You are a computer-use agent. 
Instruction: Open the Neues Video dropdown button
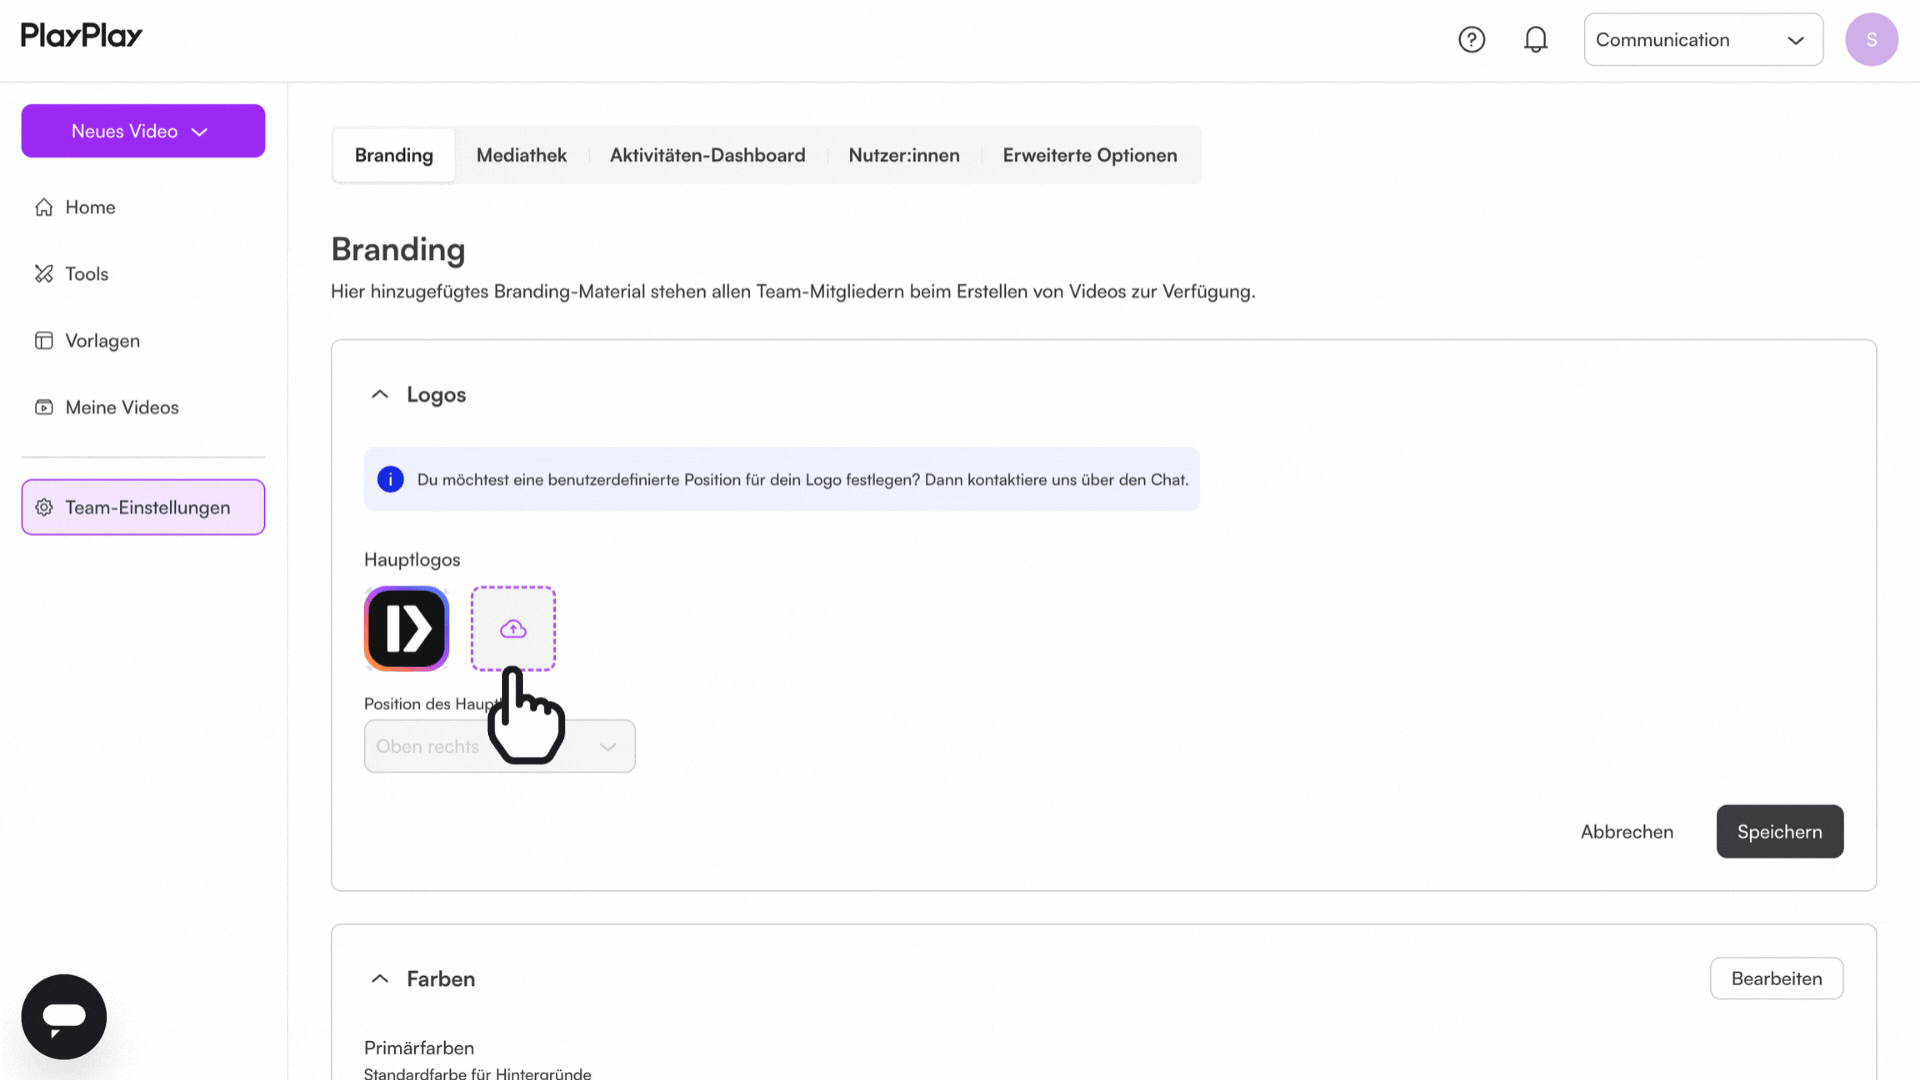tap(143, 131)
